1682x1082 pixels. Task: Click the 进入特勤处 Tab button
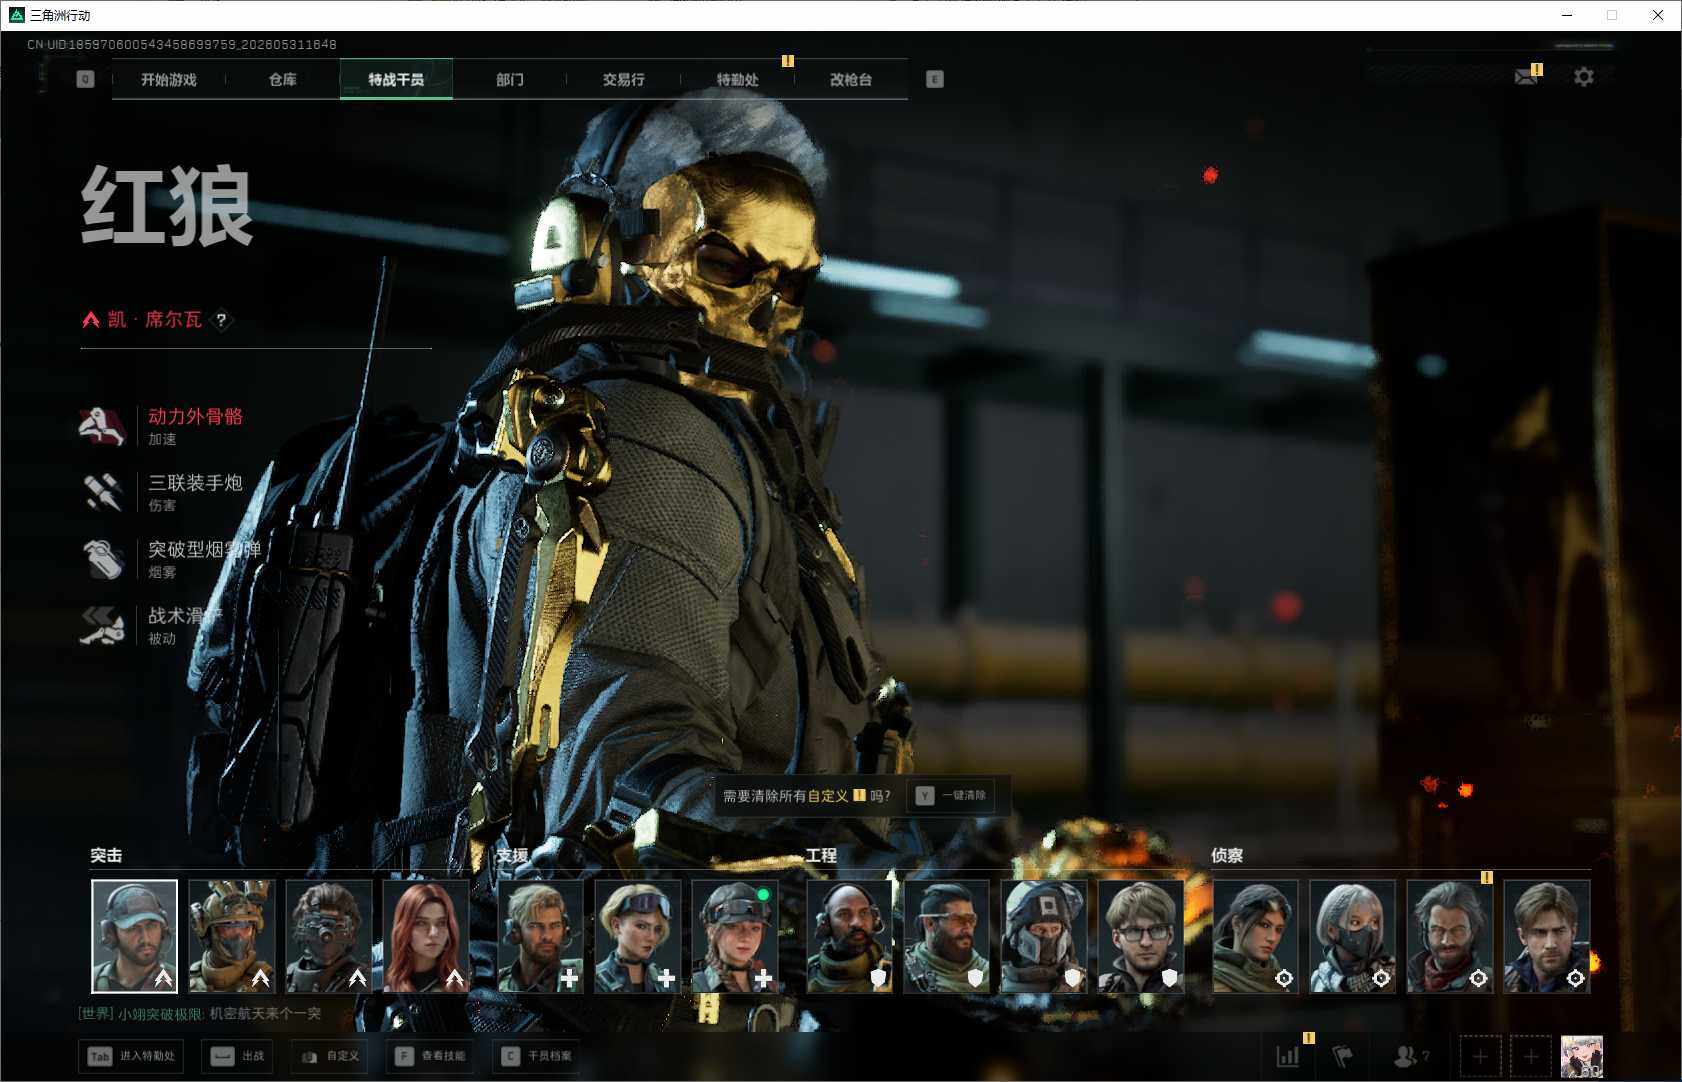(x=131, y=1056)
